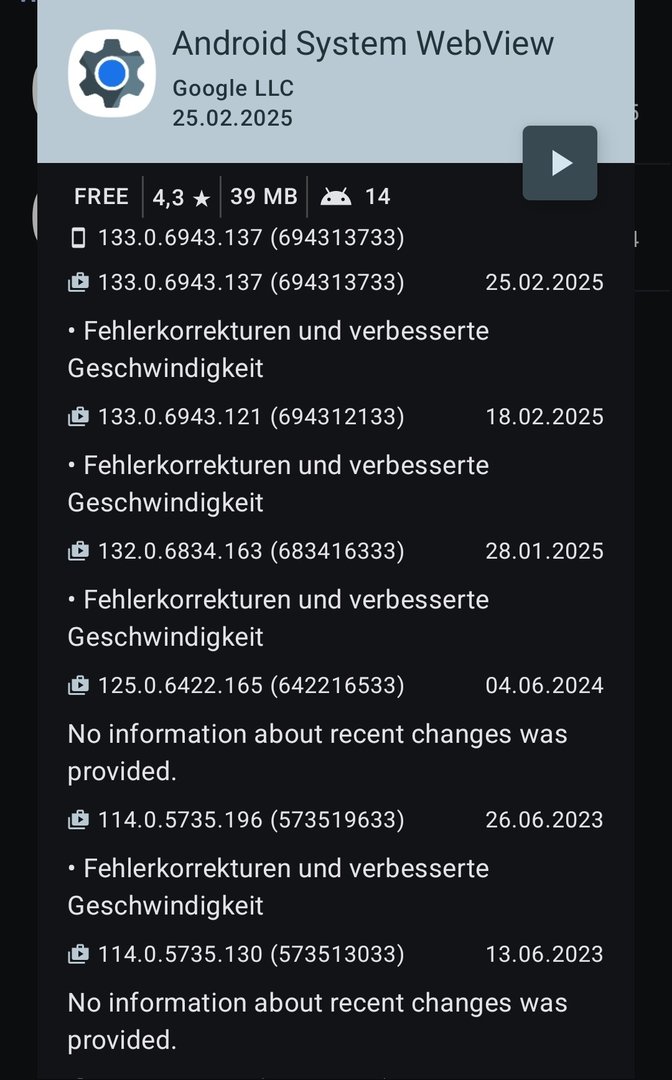Select the 18.02.2025 release date entry

(x=544, y=417)
